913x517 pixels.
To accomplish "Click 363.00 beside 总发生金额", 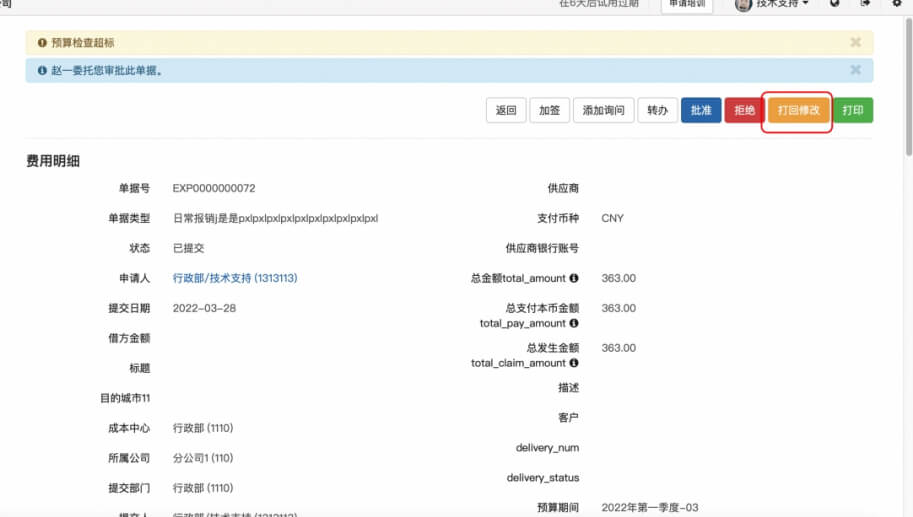I will [618, 348].
